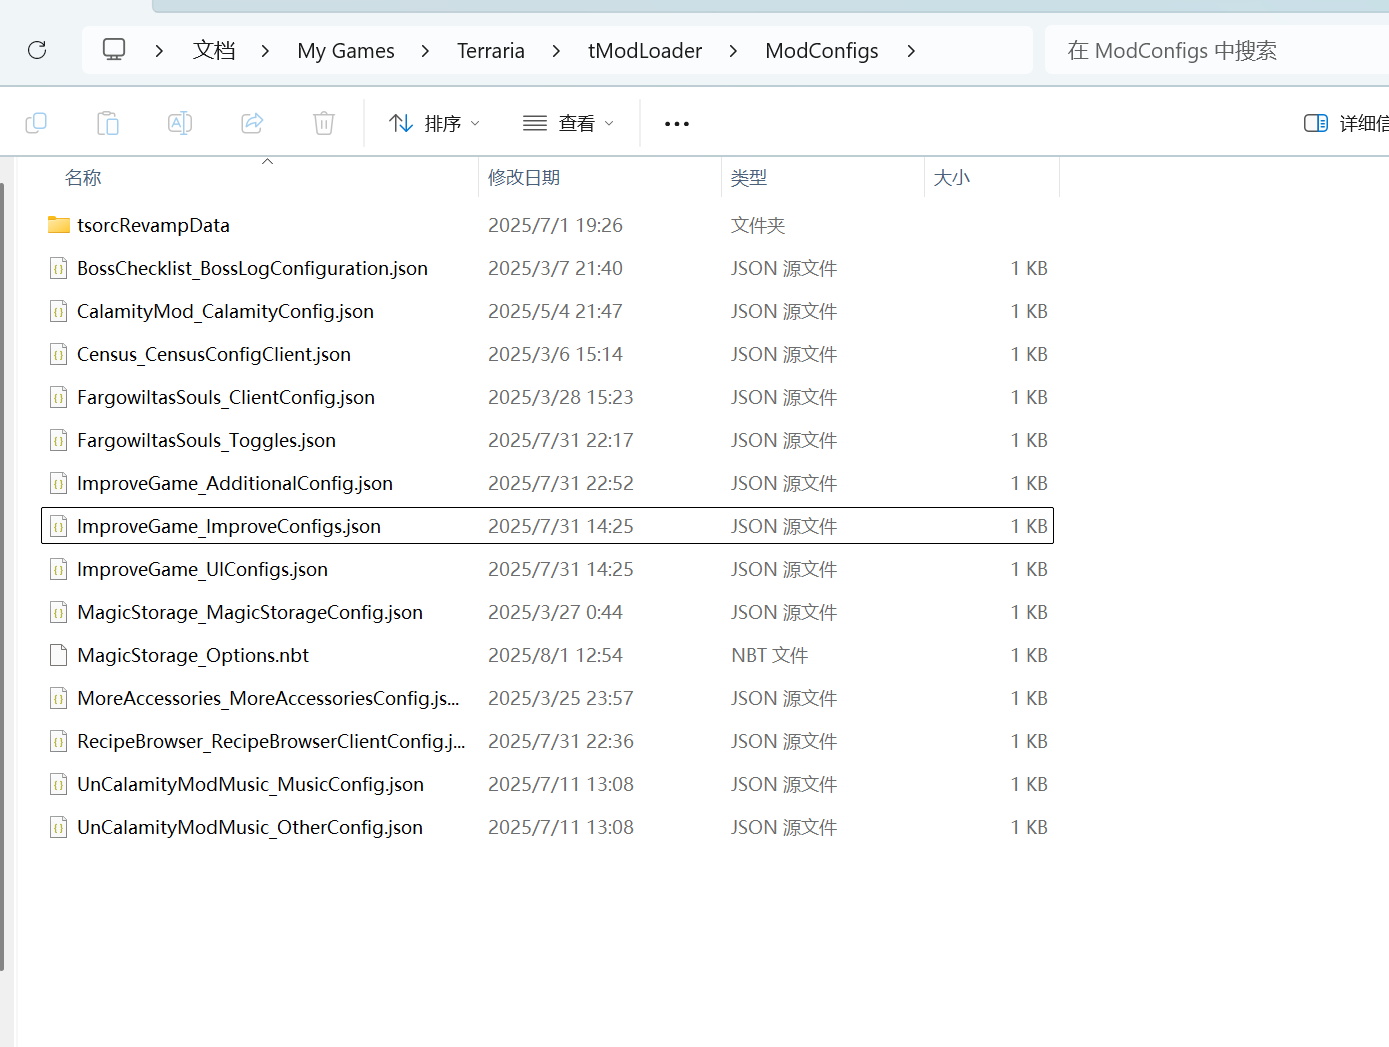Click the left pane vertical scrollbar
Screen dimensions: 1389x1047
[2, 577]
